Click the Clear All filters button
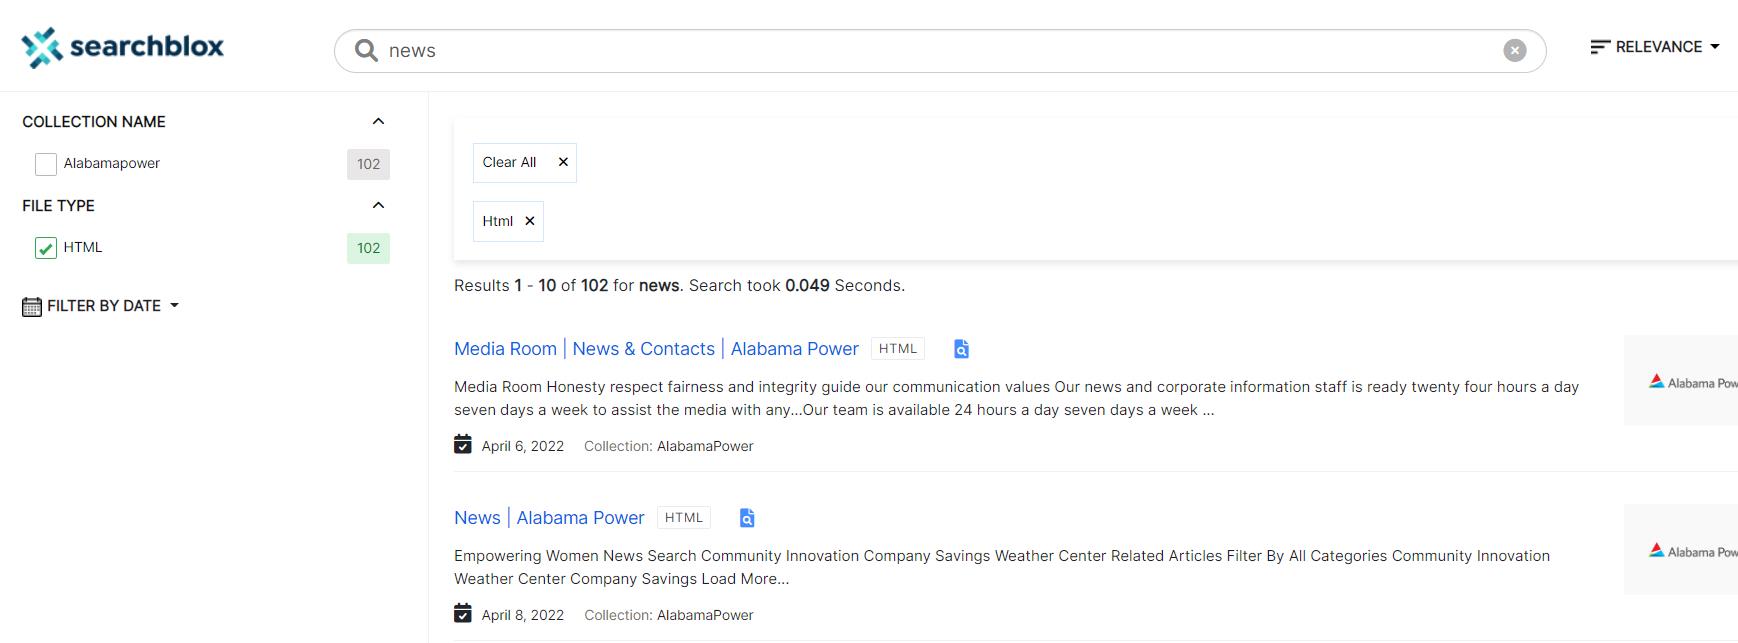 [x=525, y=162]
